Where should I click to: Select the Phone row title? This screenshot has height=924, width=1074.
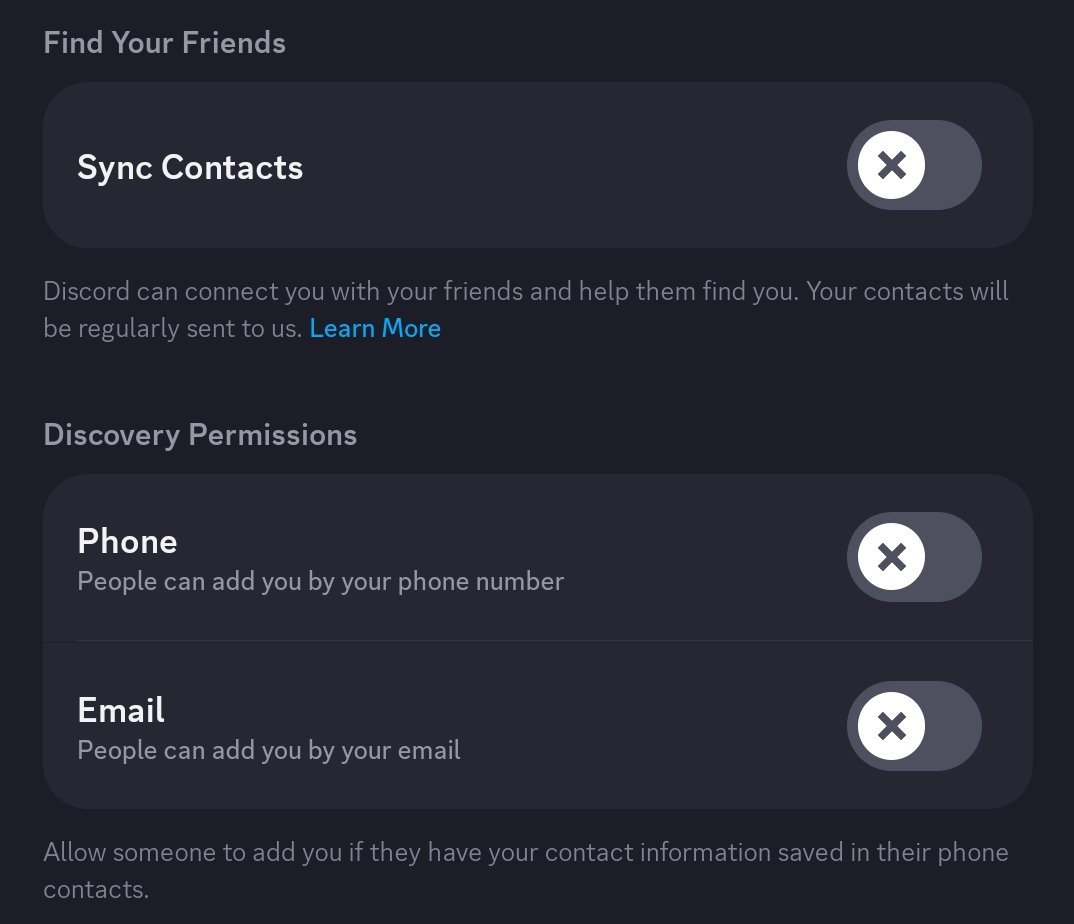pos(127,541)
